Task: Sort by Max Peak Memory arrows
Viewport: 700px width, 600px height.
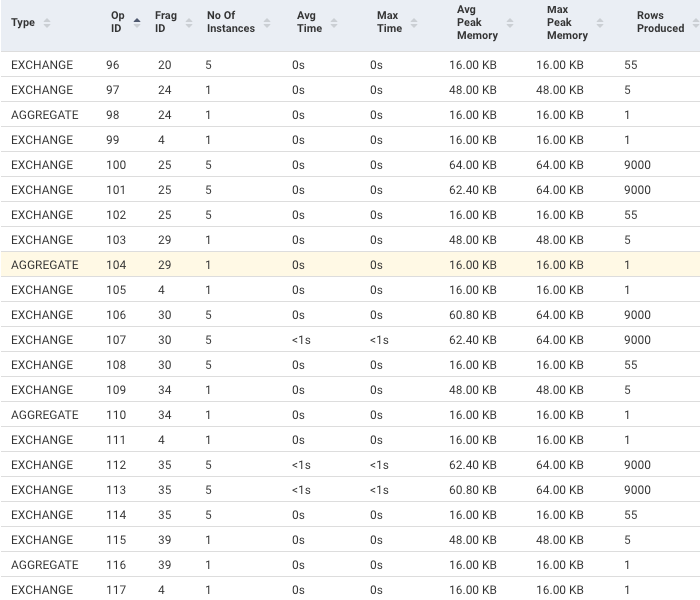Action: [600, 23]
